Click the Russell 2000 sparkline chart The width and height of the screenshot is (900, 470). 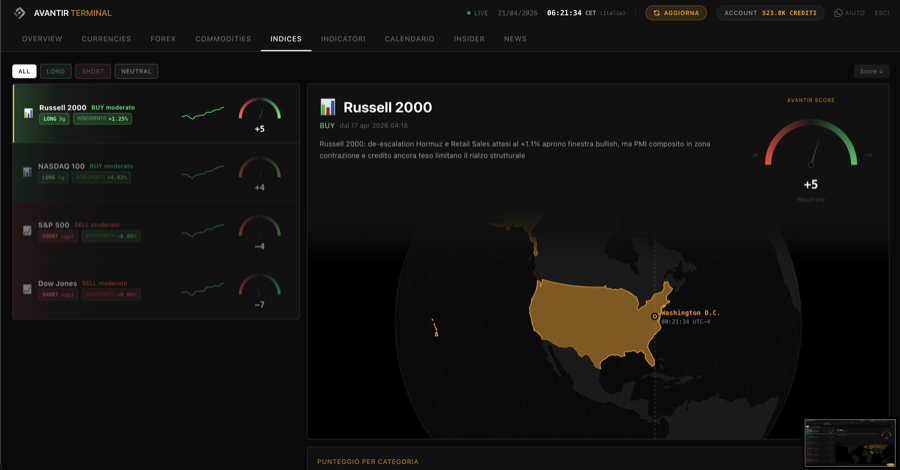(x=203, y=112)
